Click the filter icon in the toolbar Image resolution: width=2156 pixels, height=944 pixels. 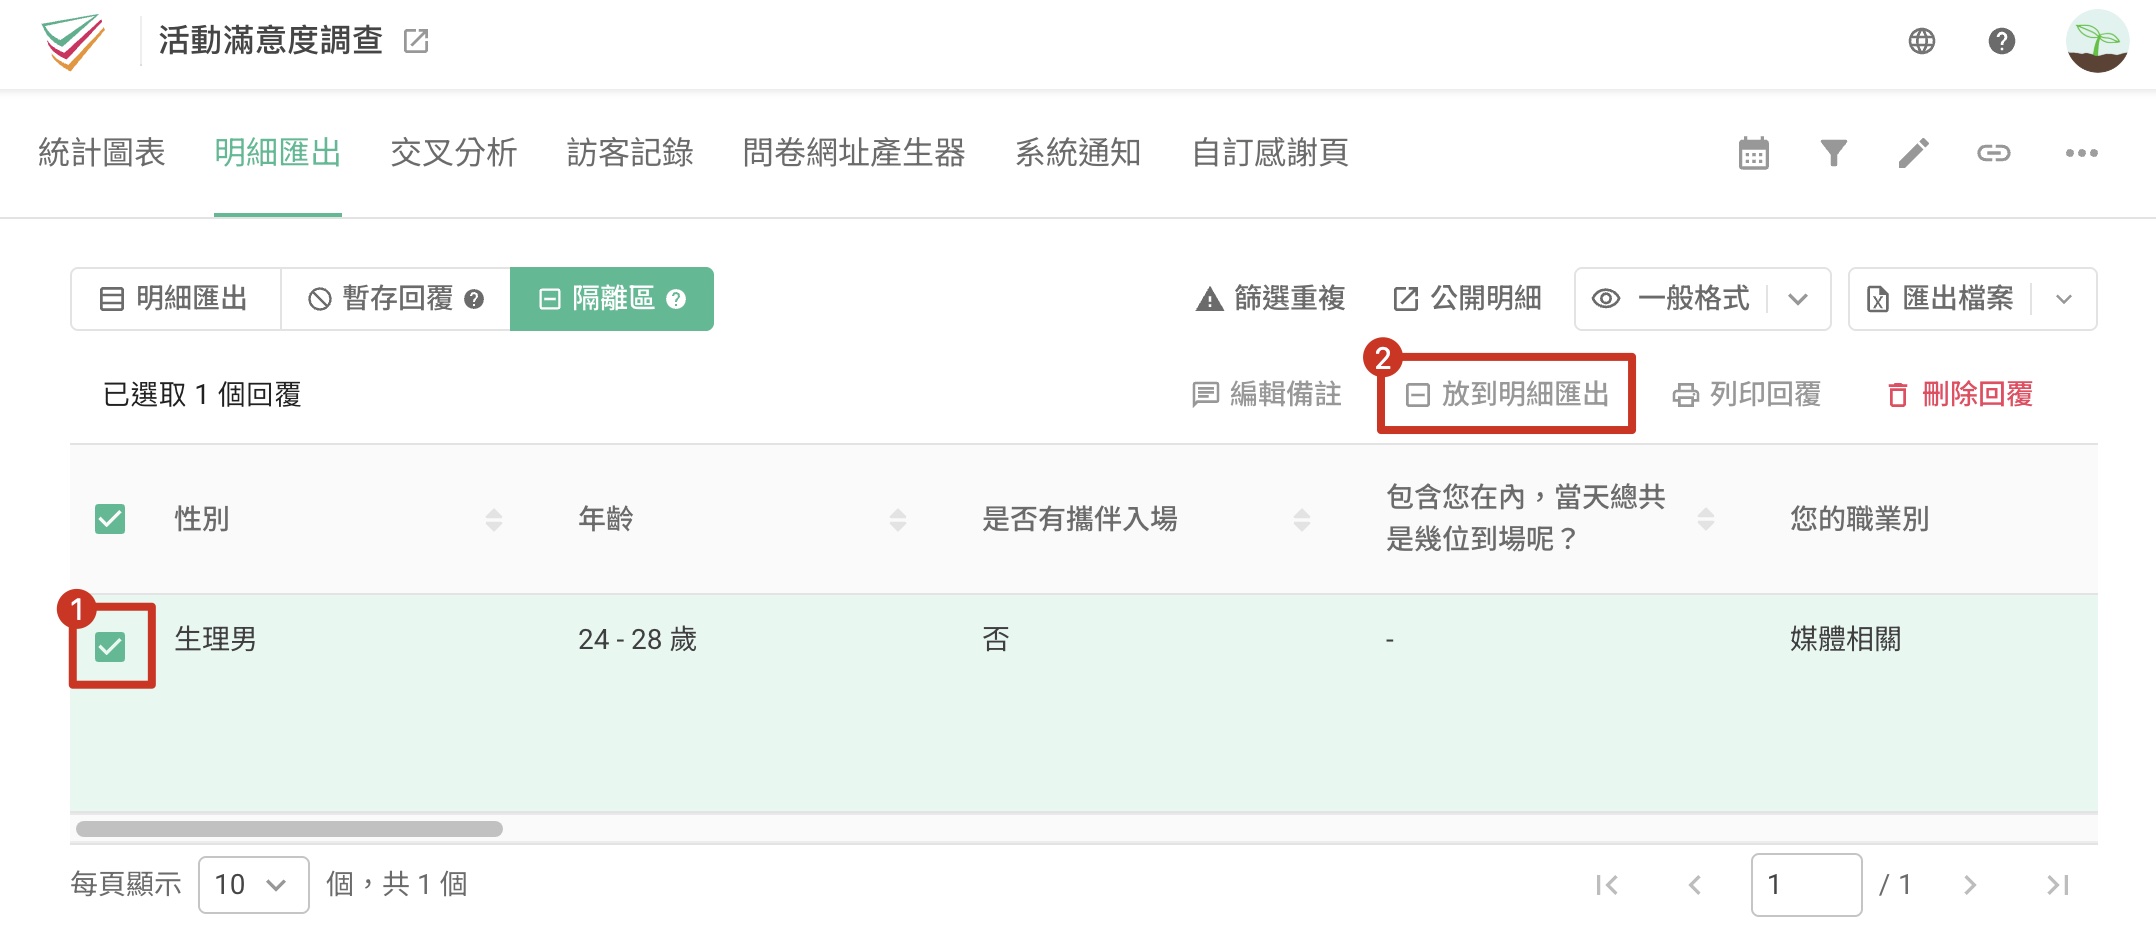click(1833, 153)
